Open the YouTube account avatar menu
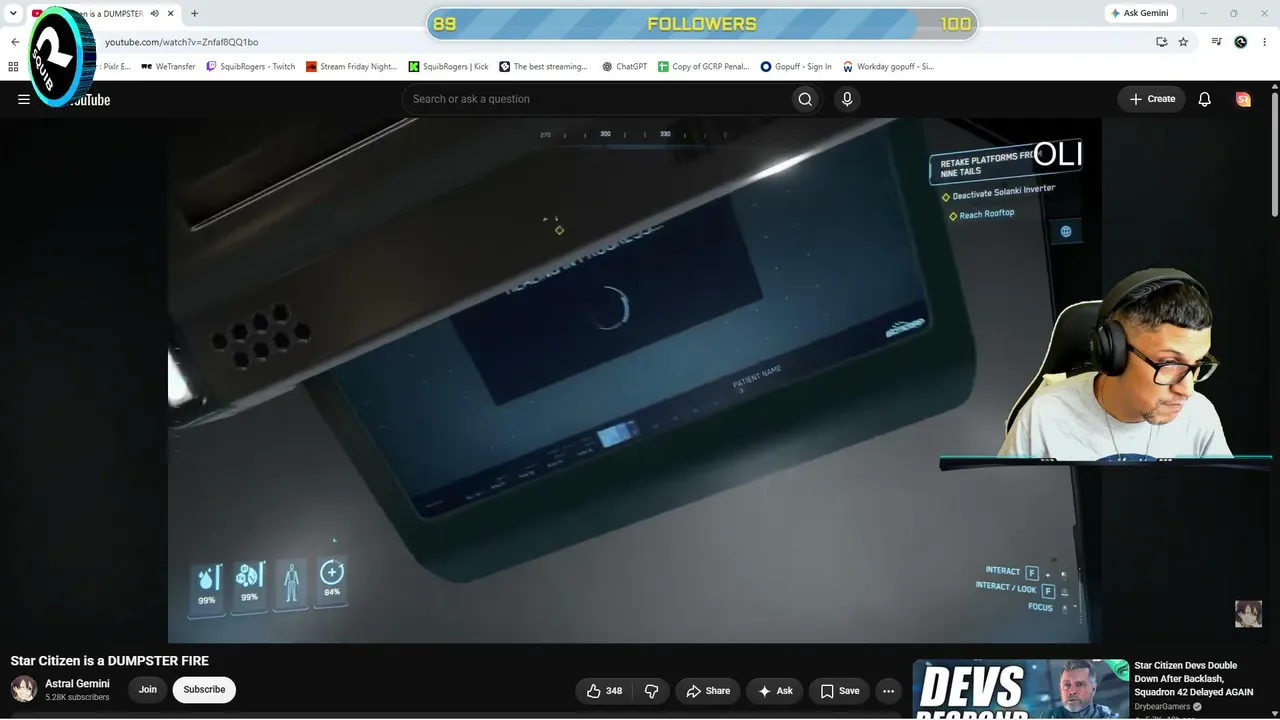The height and width of the screenshot is (720, 1280). [1243, 99]
